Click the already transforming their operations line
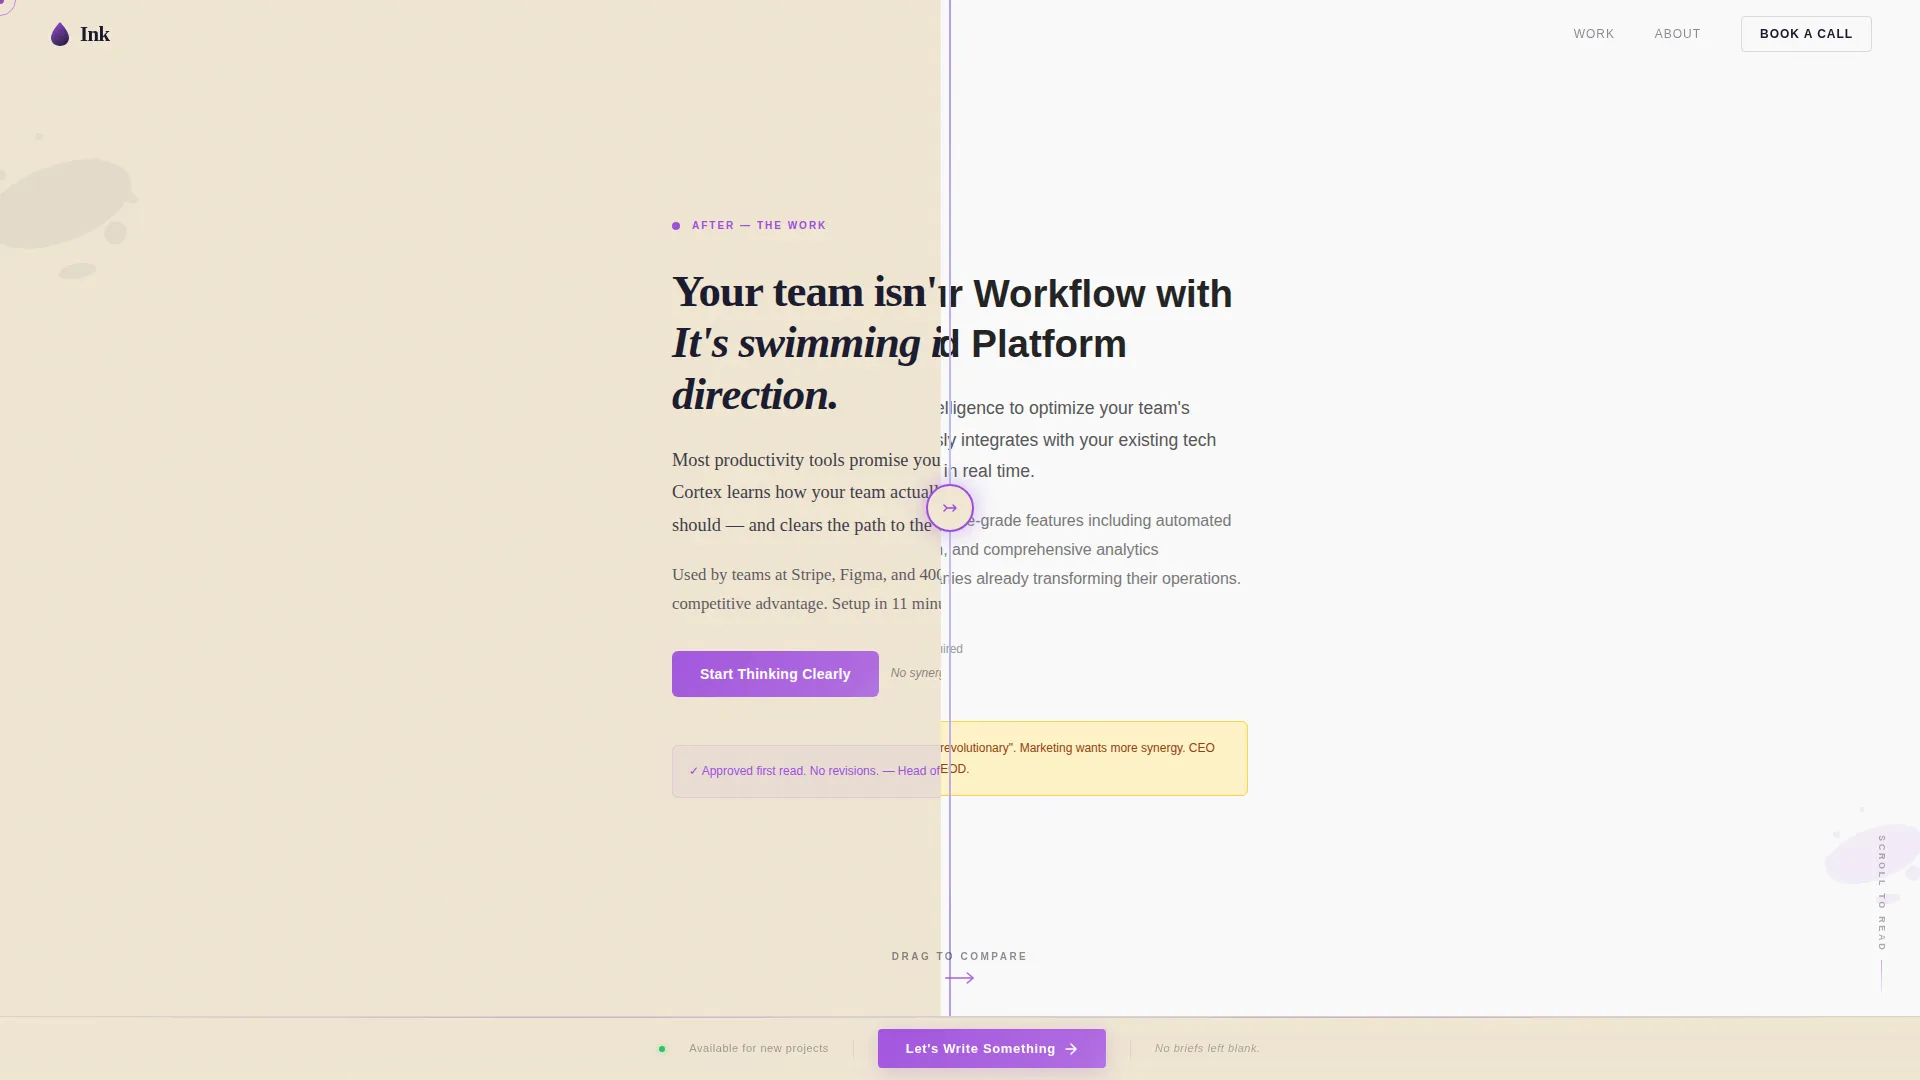The height and width of the screenshot is (1080, 1920). tap(1090, 578)
